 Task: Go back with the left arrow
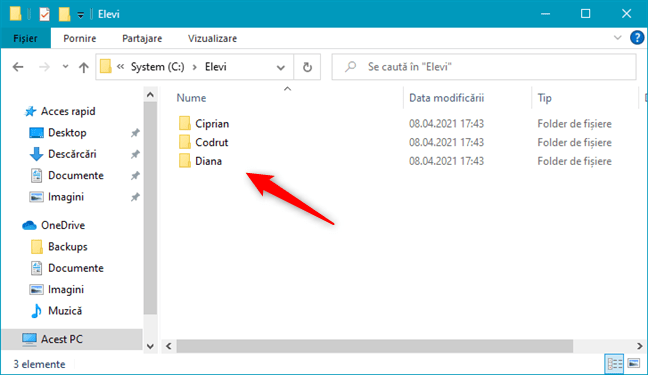pos(18,67)
